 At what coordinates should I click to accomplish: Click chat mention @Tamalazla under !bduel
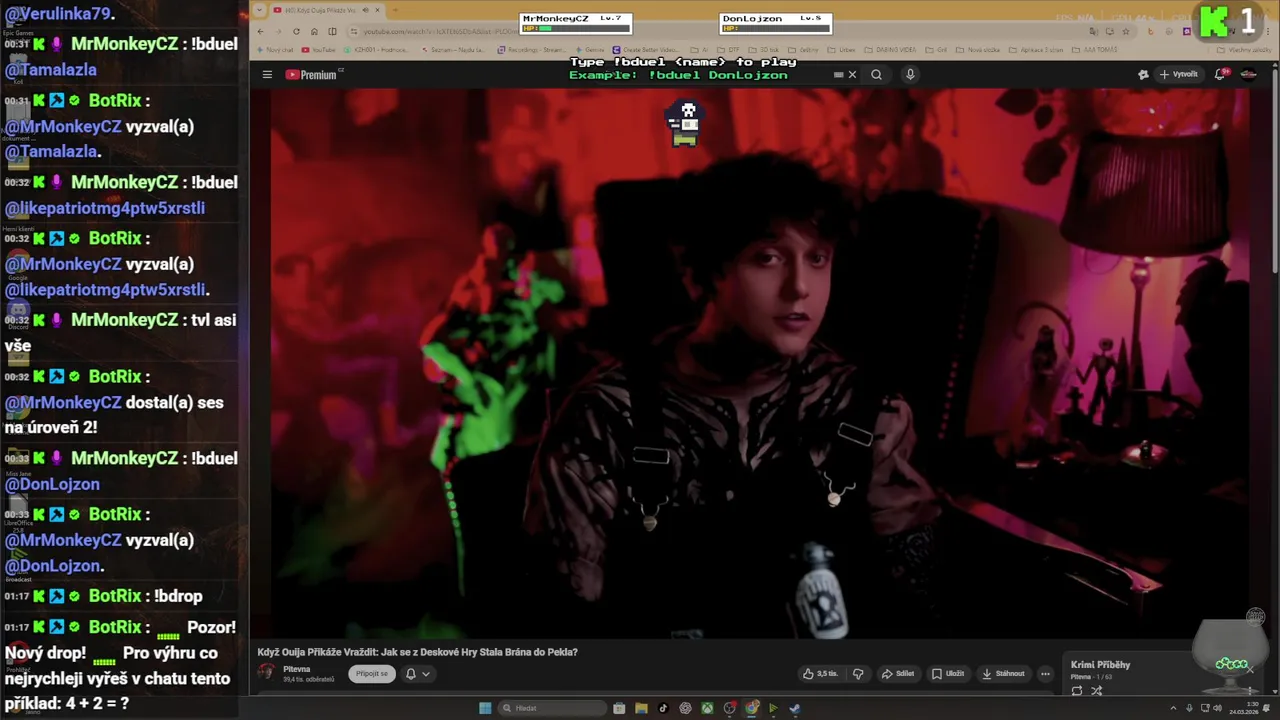(51, 70)
